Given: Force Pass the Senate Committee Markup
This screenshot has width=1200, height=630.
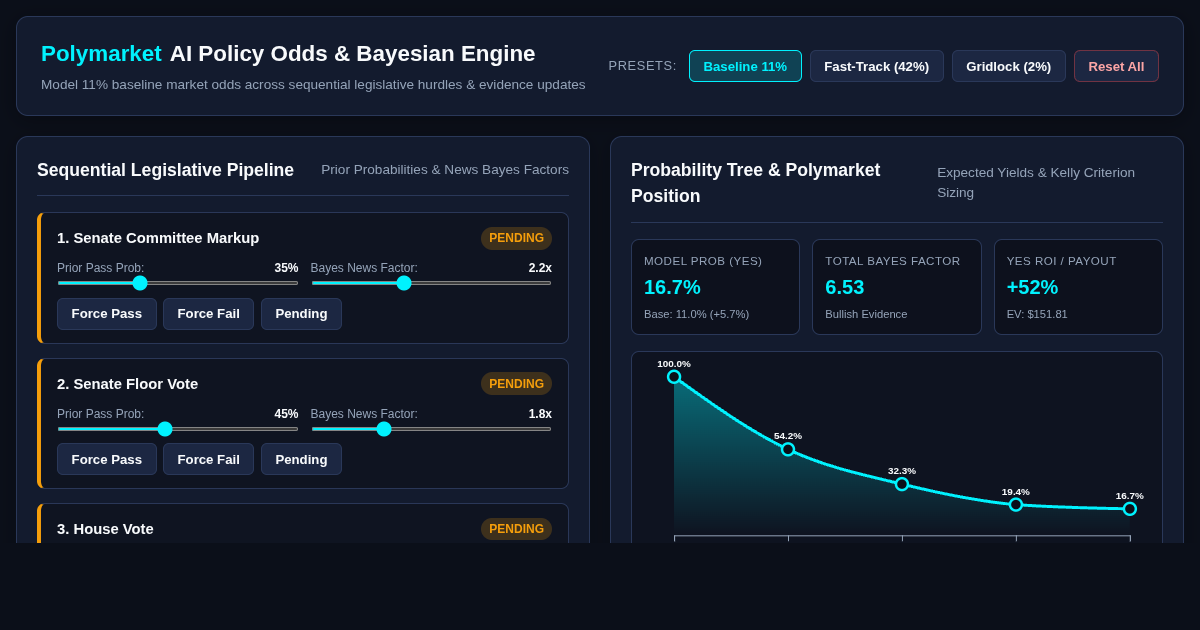Looking at the screenshot, I should [107, 314].
